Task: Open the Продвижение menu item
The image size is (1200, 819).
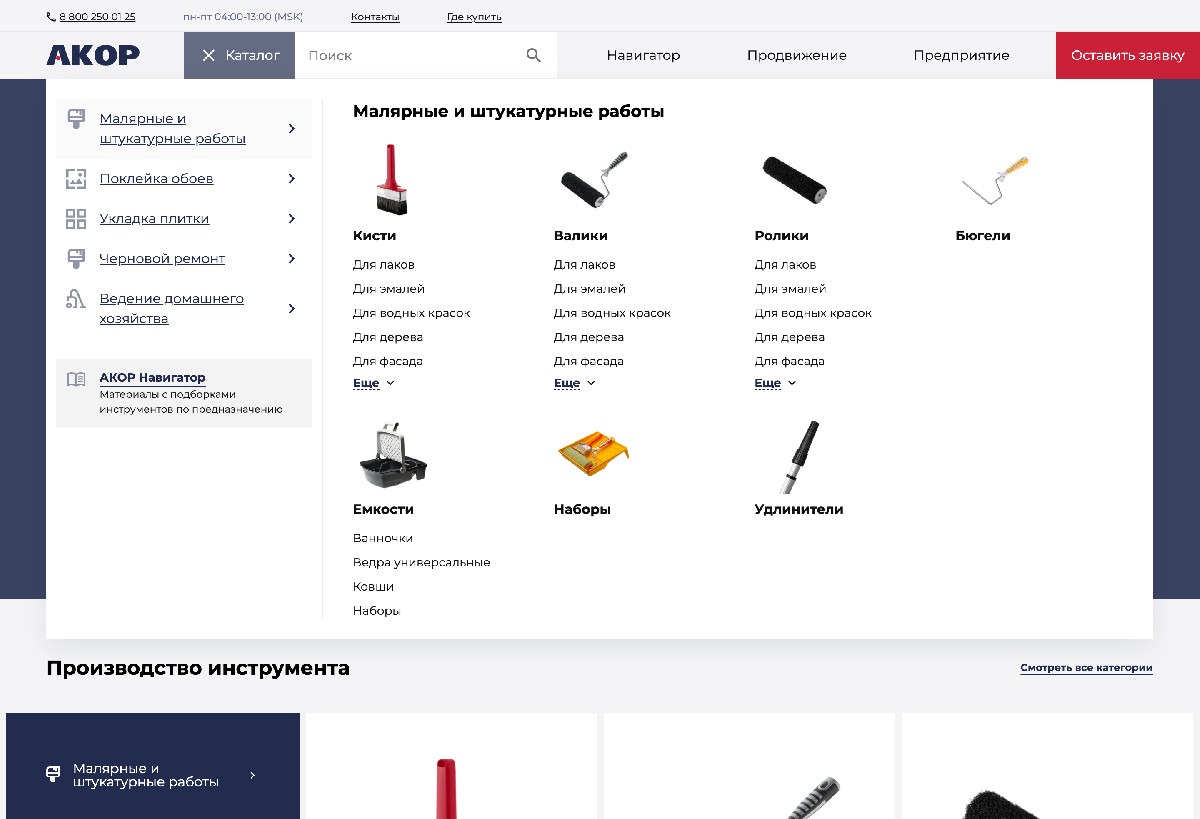Action: coord(796,56)
